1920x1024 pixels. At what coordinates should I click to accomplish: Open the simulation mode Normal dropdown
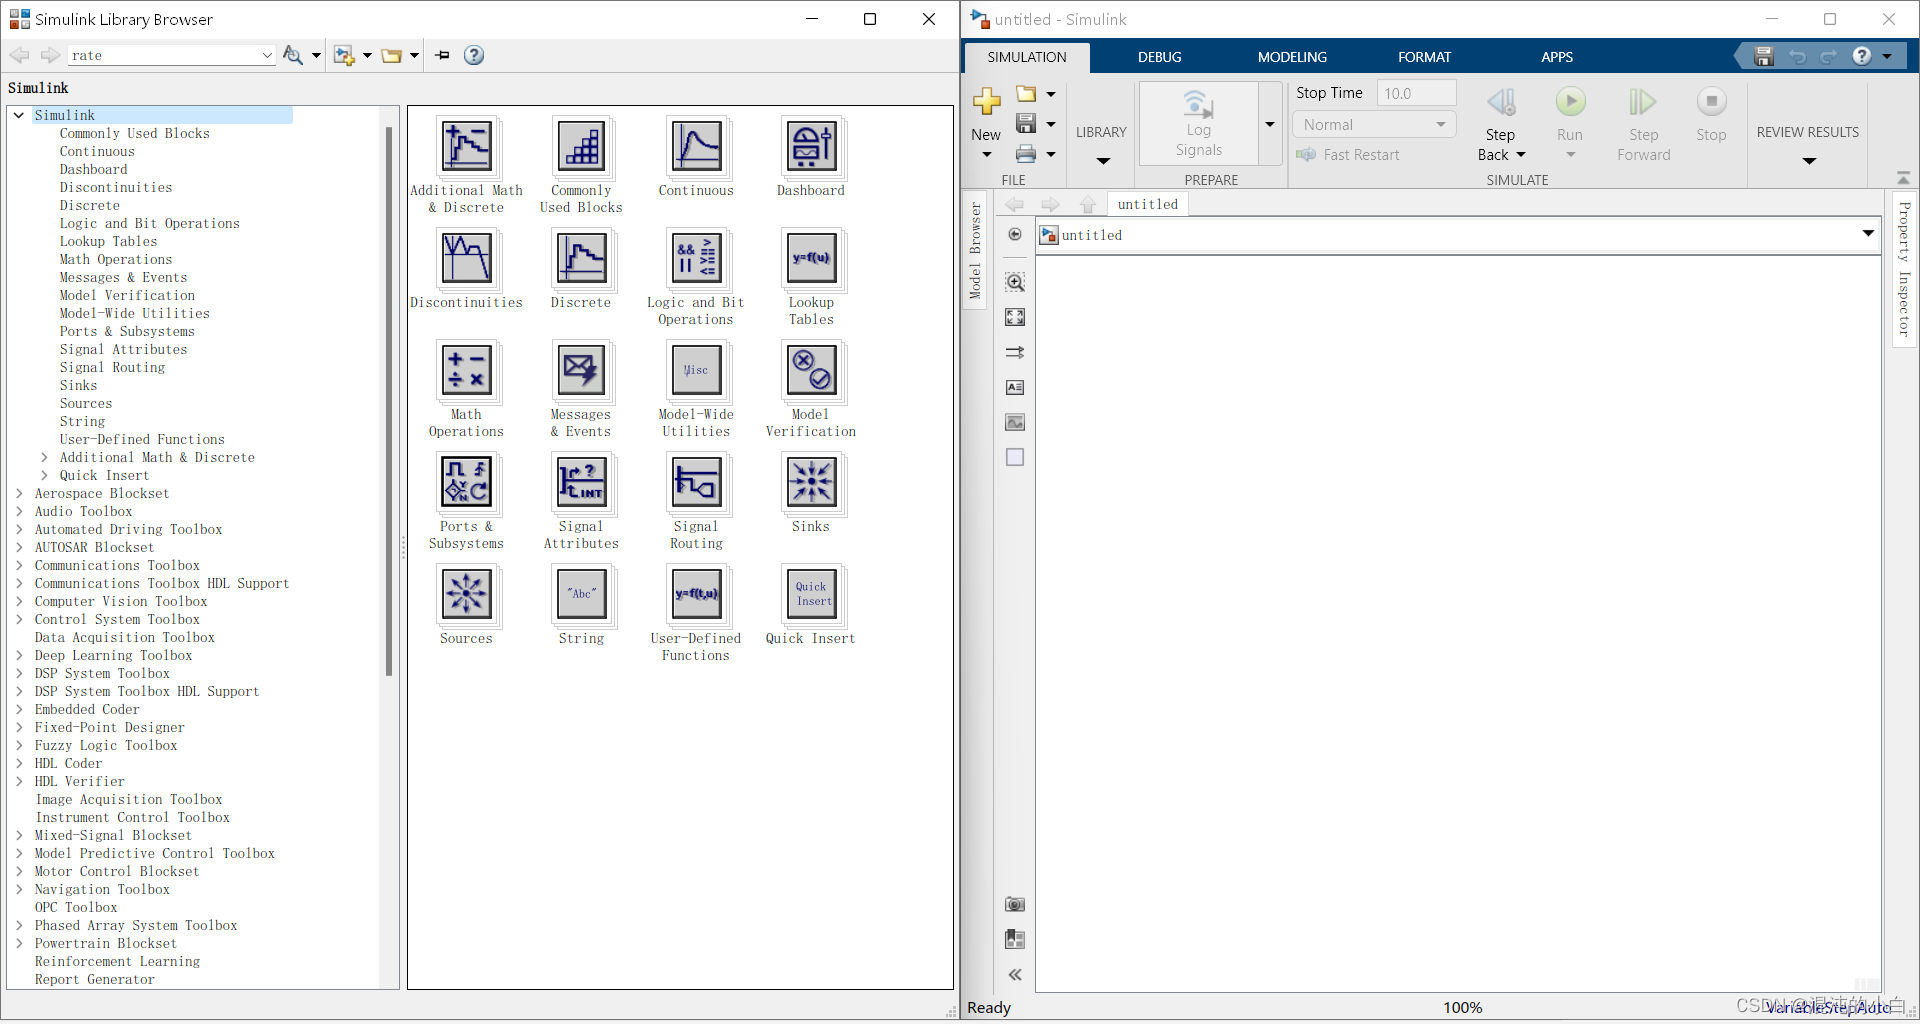click(1374, 125)
